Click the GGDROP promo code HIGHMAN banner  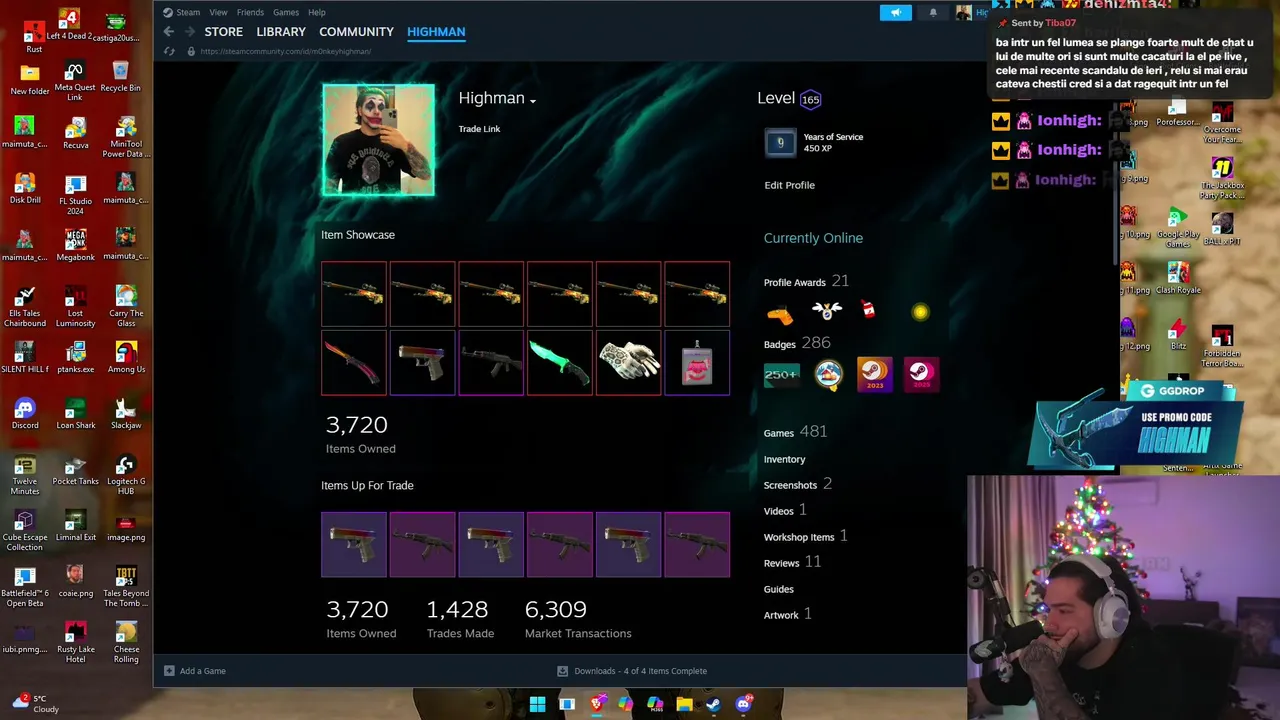pos(1137,430)
